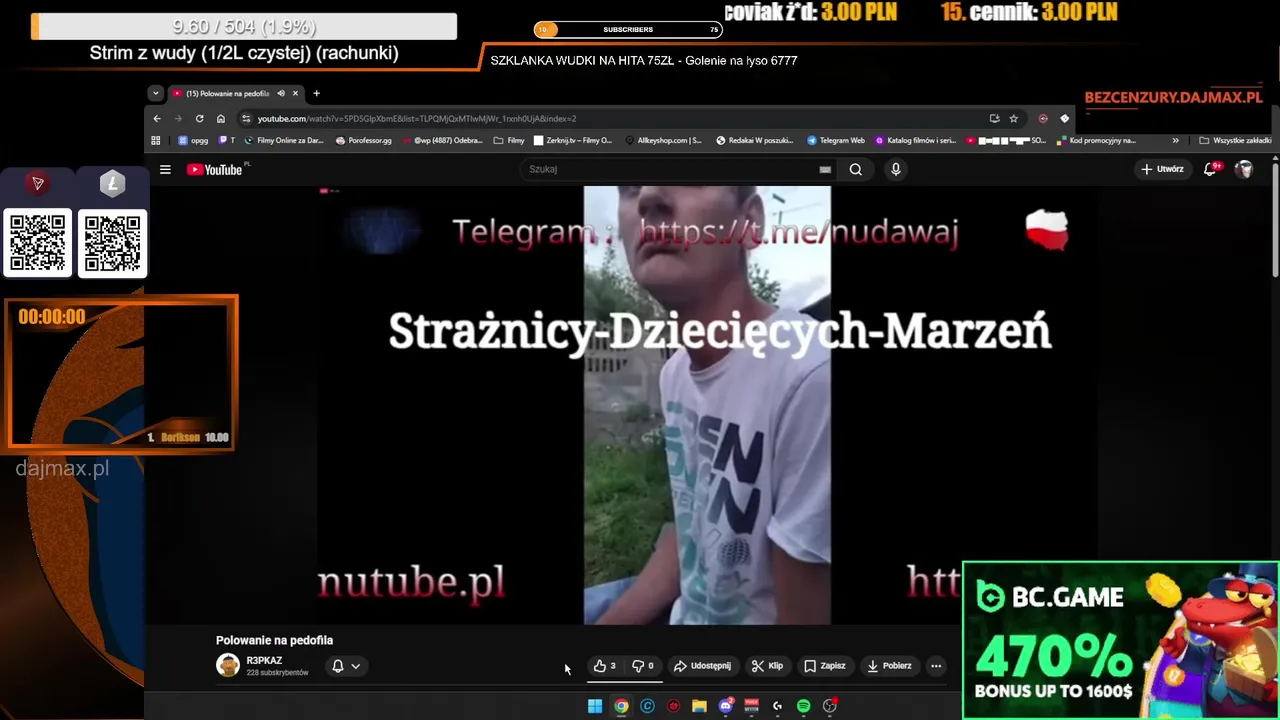Click the video player area
The width and height of the screenshot is (1280, 720).
click(707, 405)
